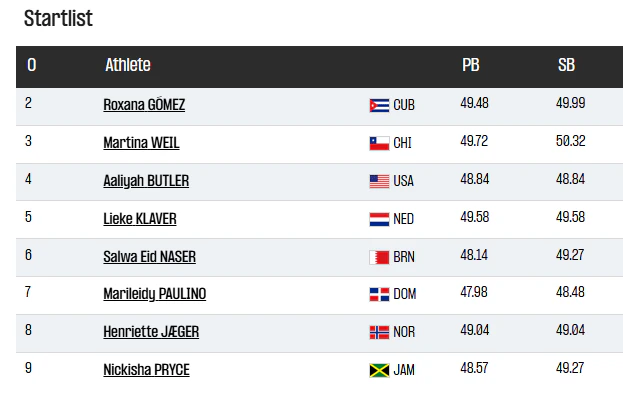Click the PB column header
This screenshot has width=623, height=395.
[470, 65]
